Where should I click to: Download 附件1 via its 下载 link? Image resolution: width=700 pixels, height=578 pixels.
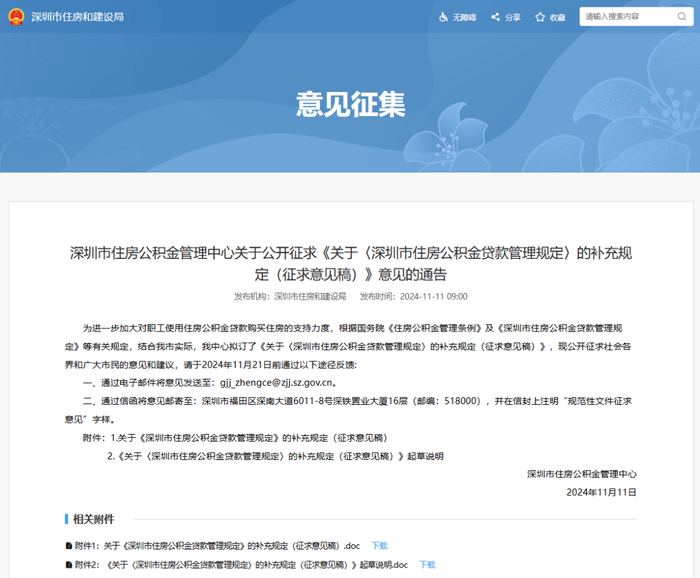click(x=379, y=545)
